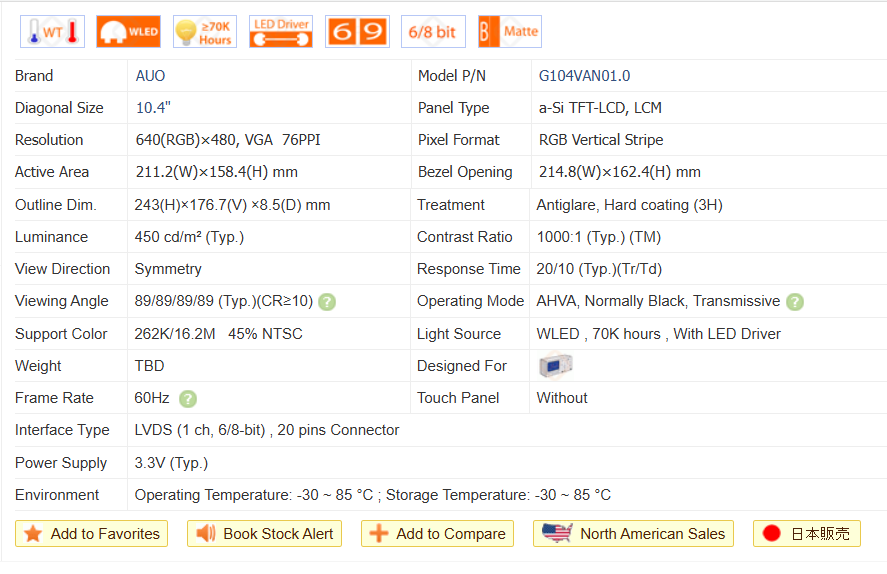Click the 6/8 bit color depth icon
Image resolution: width=887 pixels, height=574 pixels.
point(432,32)
